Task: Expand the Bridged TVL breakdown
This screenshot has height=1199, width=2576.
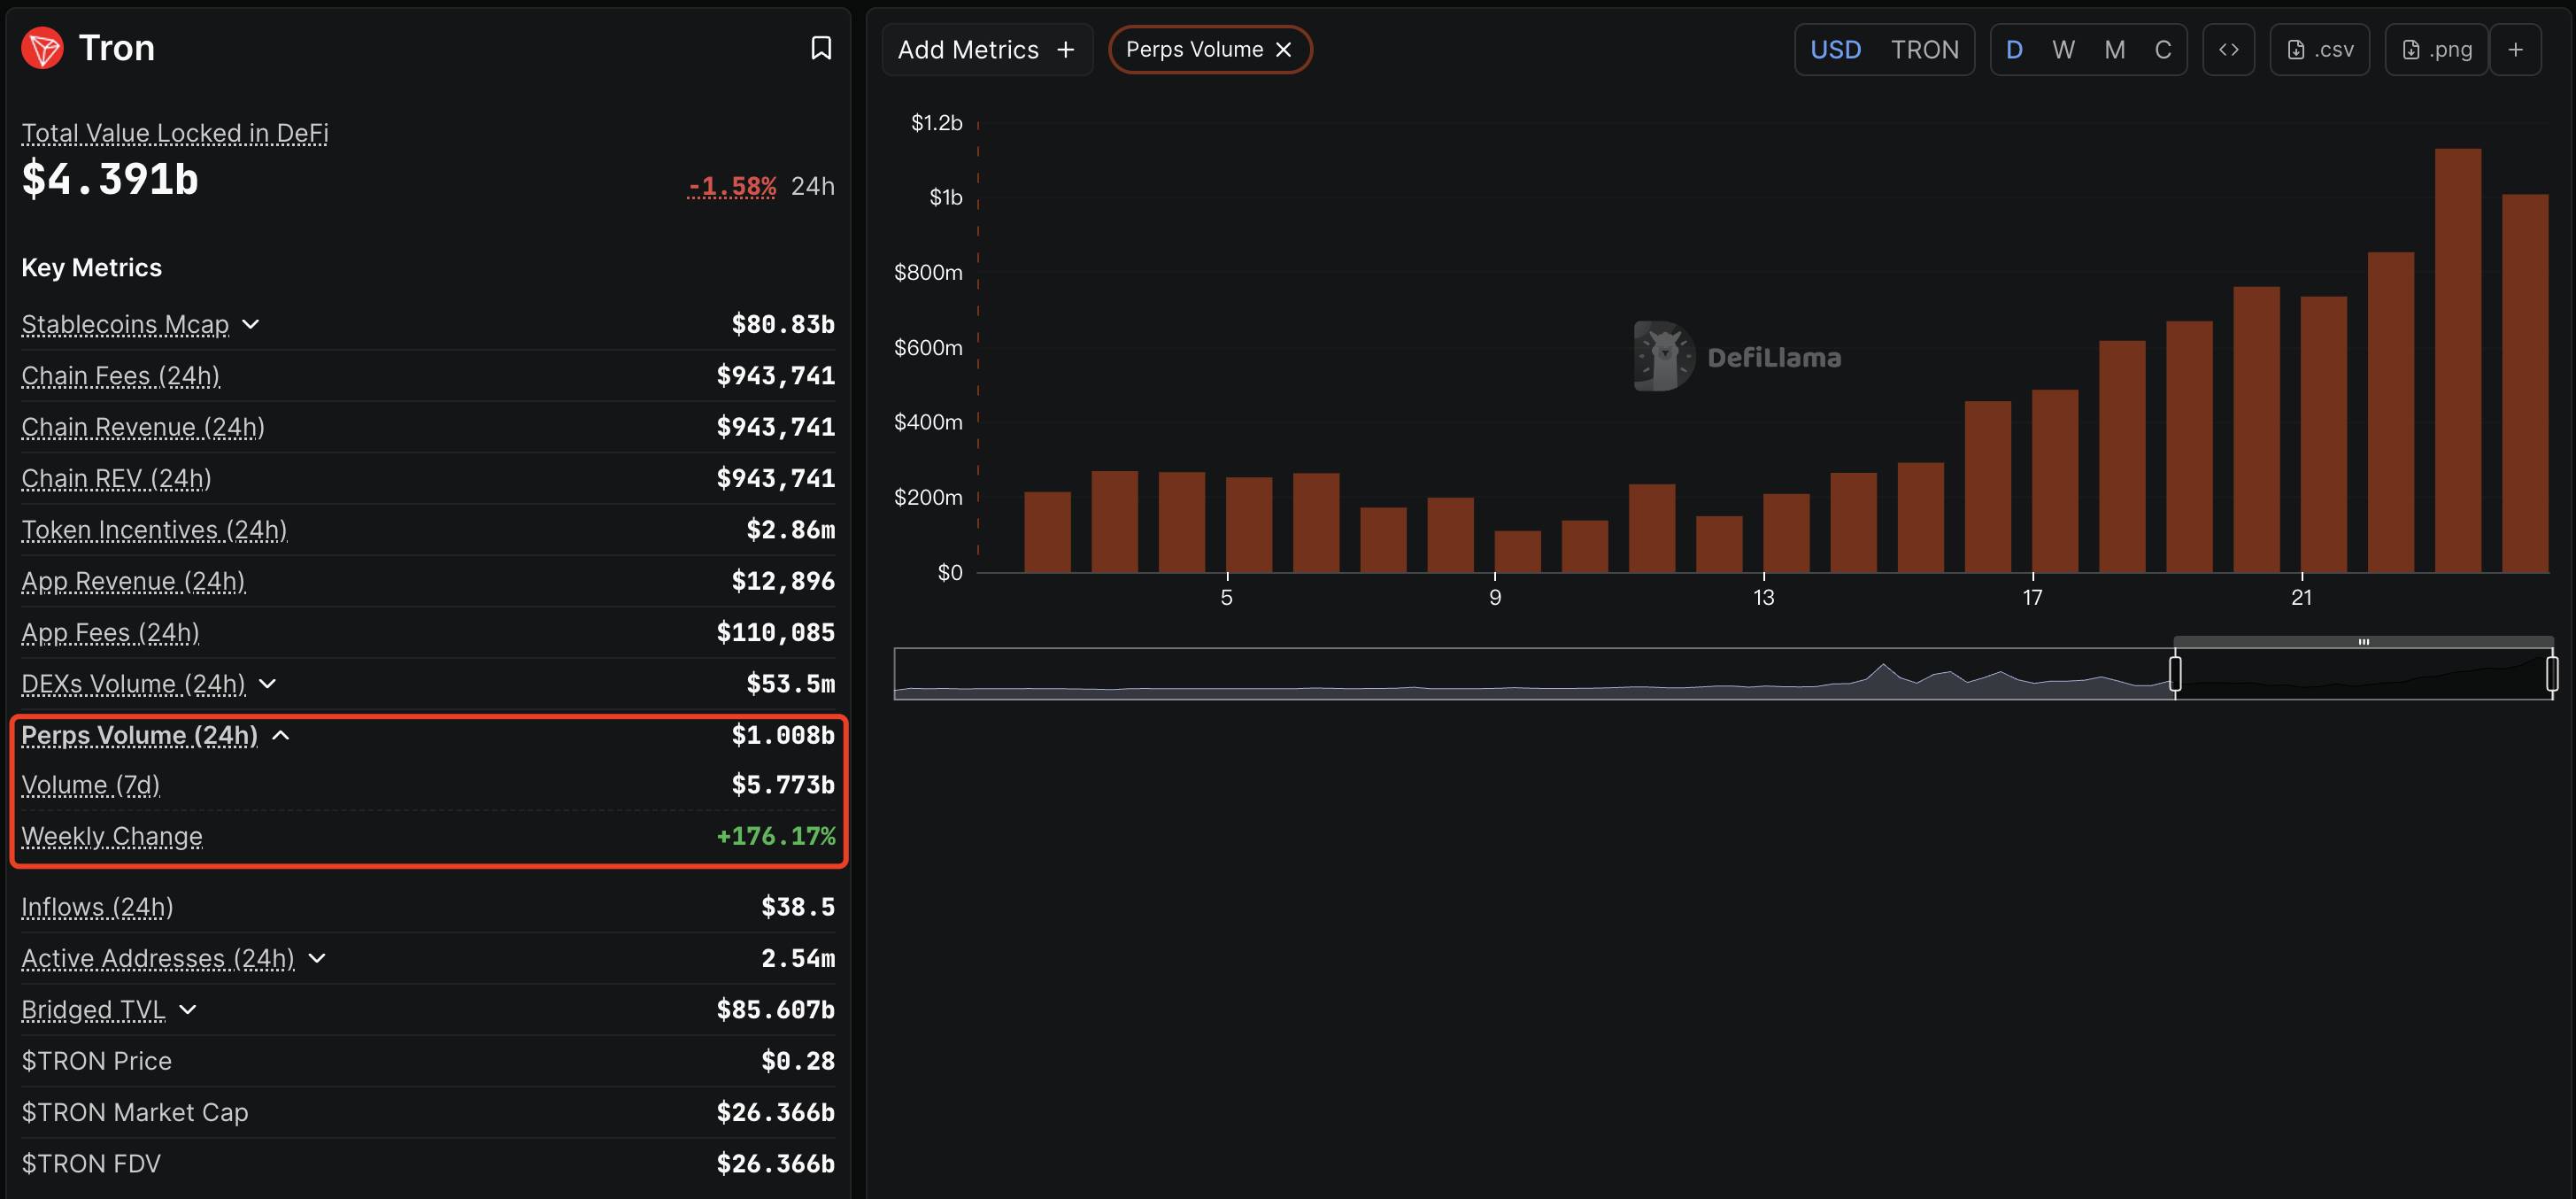Action: coord(187,1010)
